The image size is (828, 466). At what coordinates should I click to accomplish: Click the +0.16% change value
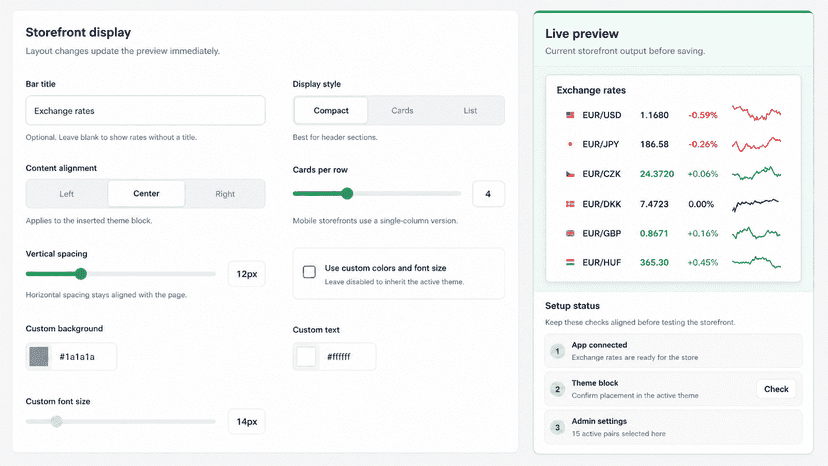702,233
